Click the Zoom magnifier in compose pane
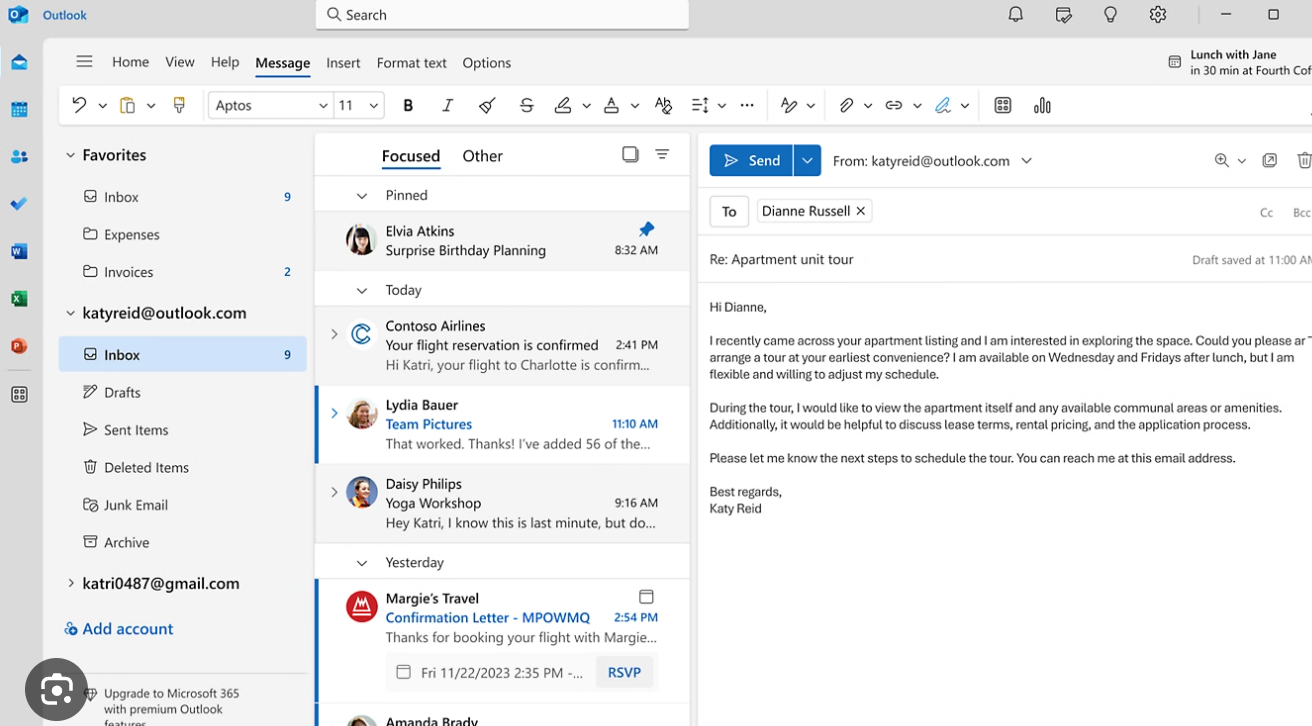The height and width of the screenshot is (726, 1312). click(x=1221, y=160)
